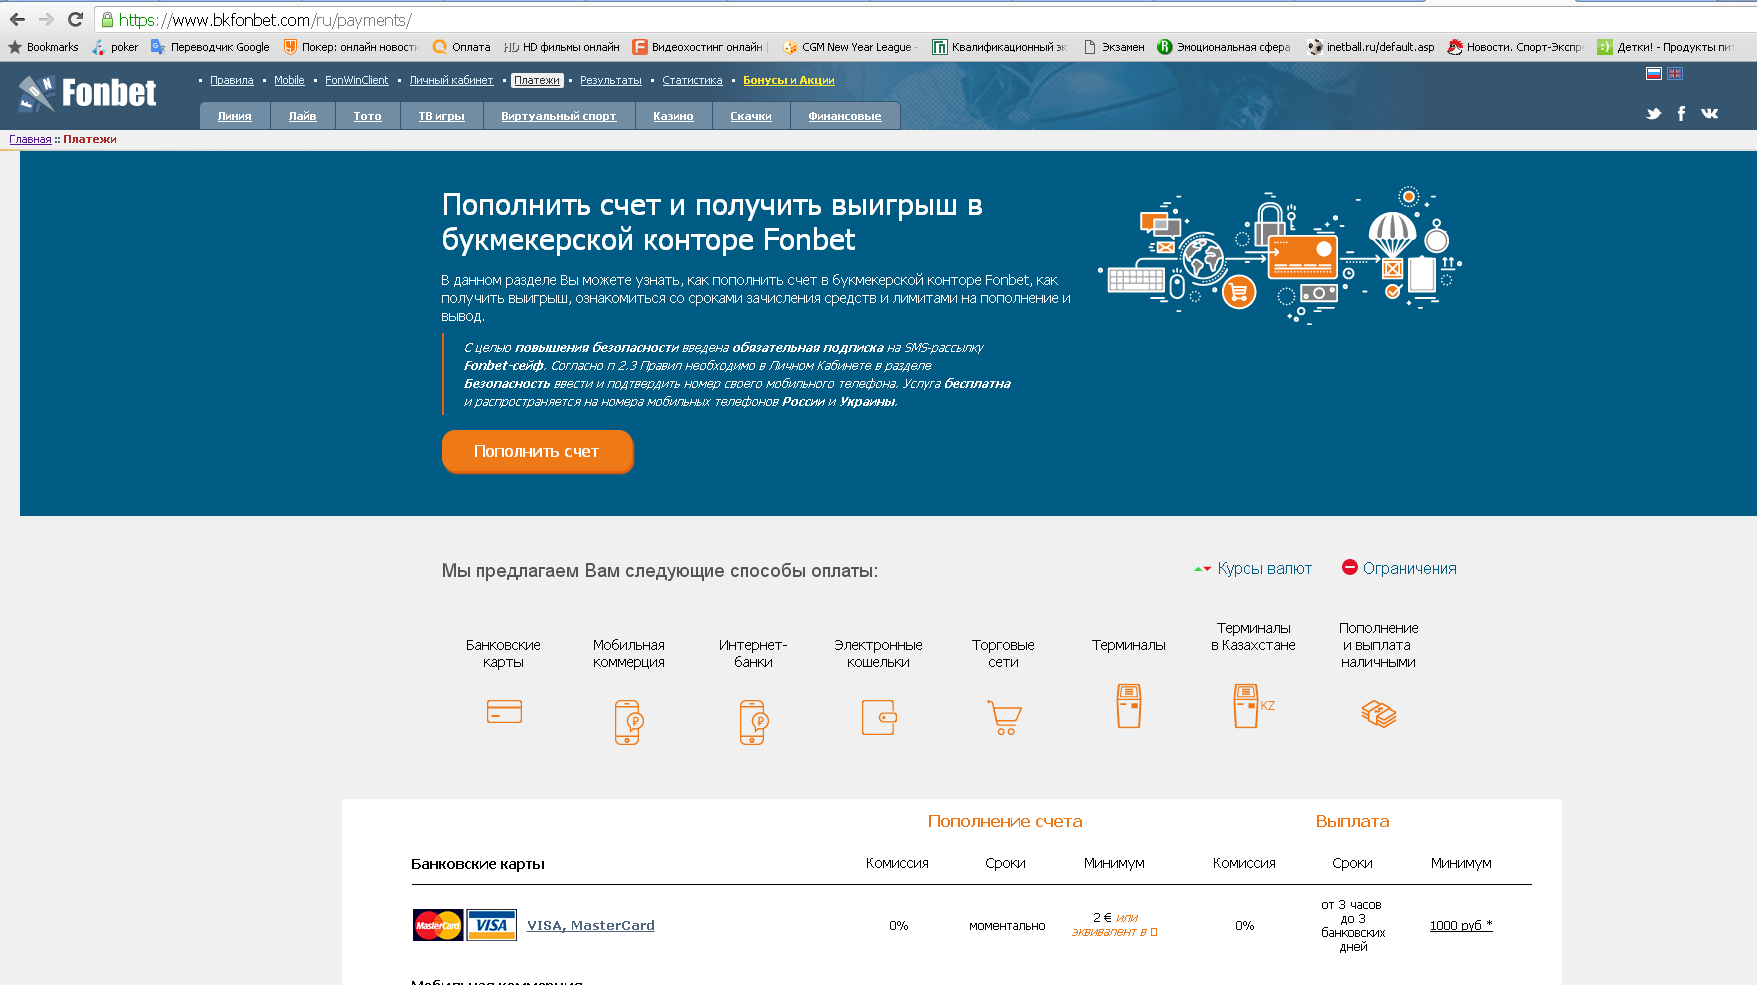1757x985 pixels.
Task: Select the bank cards payment icon
Action: (x=504, y=712)
